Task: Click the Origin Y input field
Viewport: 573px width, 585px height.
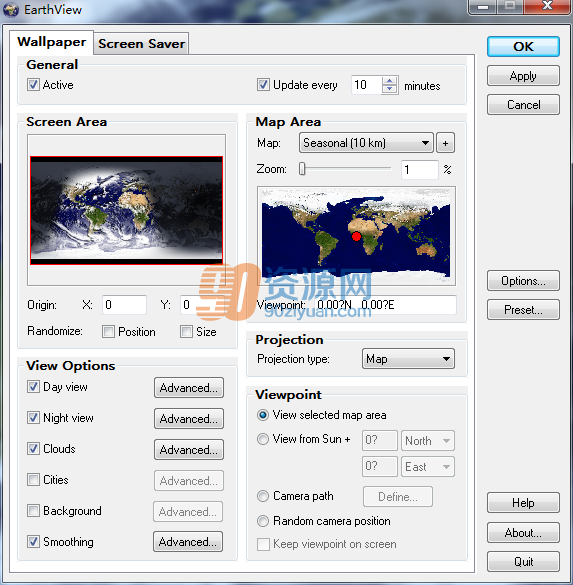Action: tap(202, 305)
